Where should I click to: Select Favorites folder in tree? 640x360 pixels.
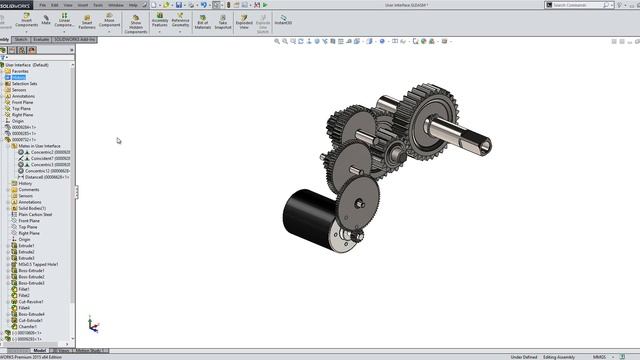tap(20, 71)
